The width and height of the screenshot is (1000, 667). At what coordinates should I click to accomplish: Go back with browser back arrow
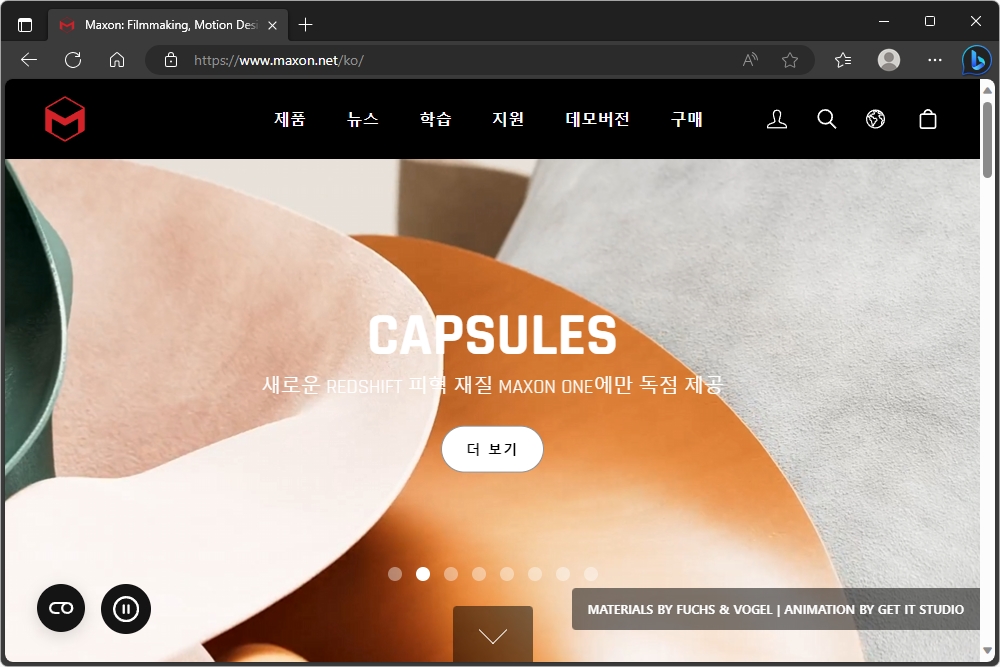tap(29, 60)
